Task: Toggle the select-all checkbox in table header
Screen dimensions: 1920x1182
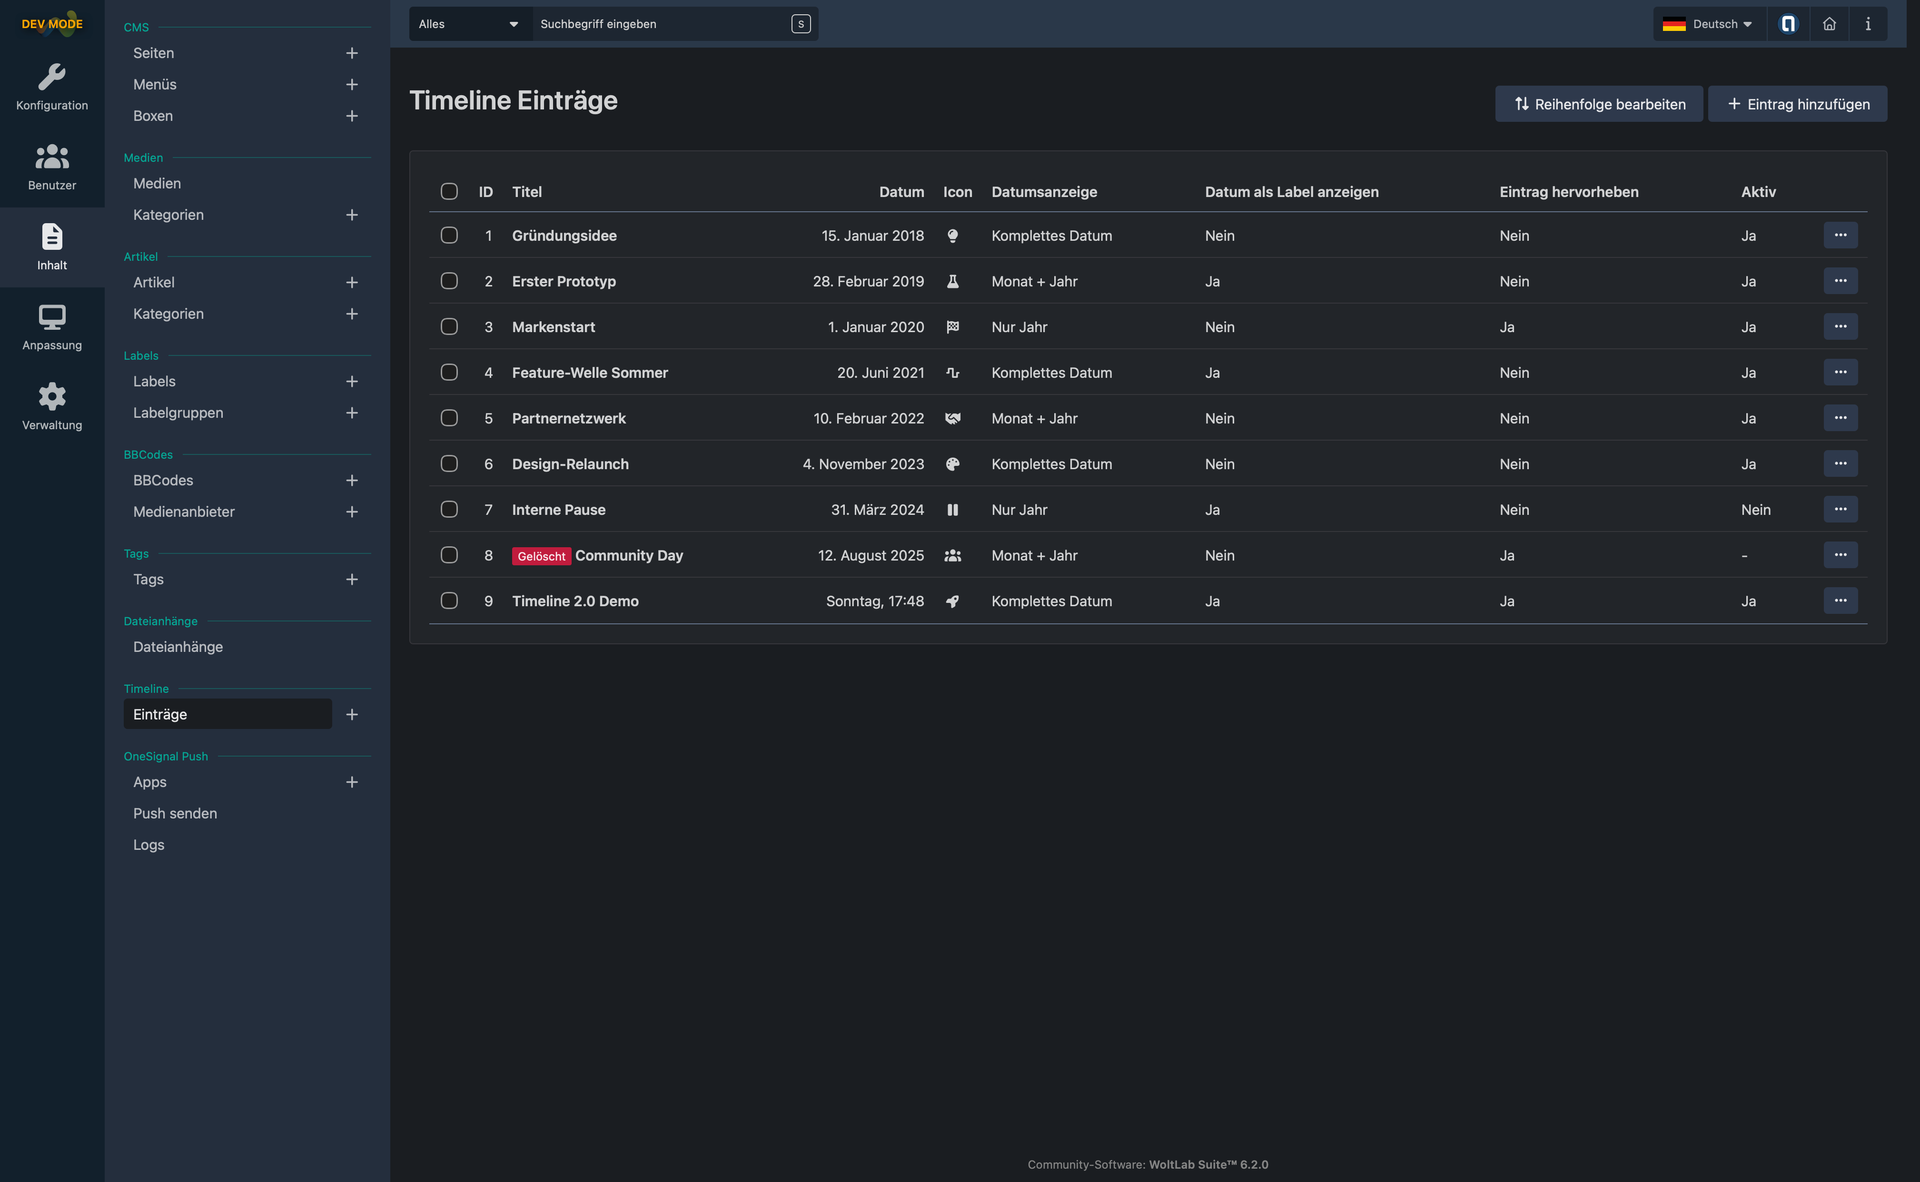Action: click(x=449, y=191)
